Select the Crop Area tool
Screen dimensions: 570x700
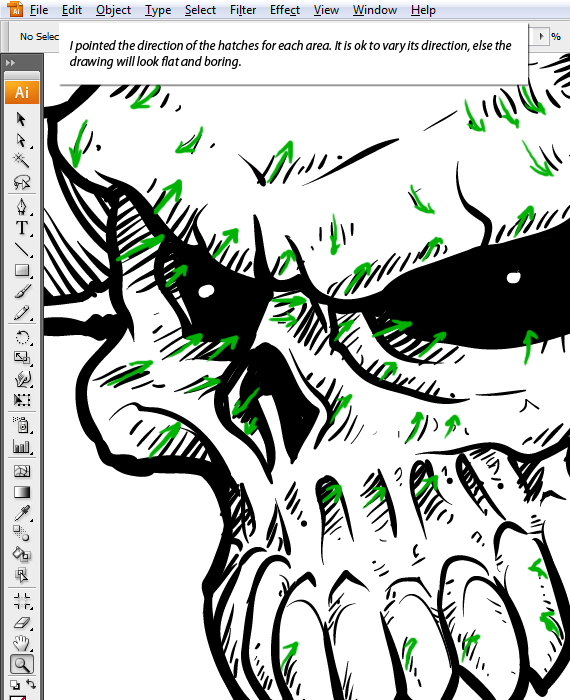click(x=21, y=601)
